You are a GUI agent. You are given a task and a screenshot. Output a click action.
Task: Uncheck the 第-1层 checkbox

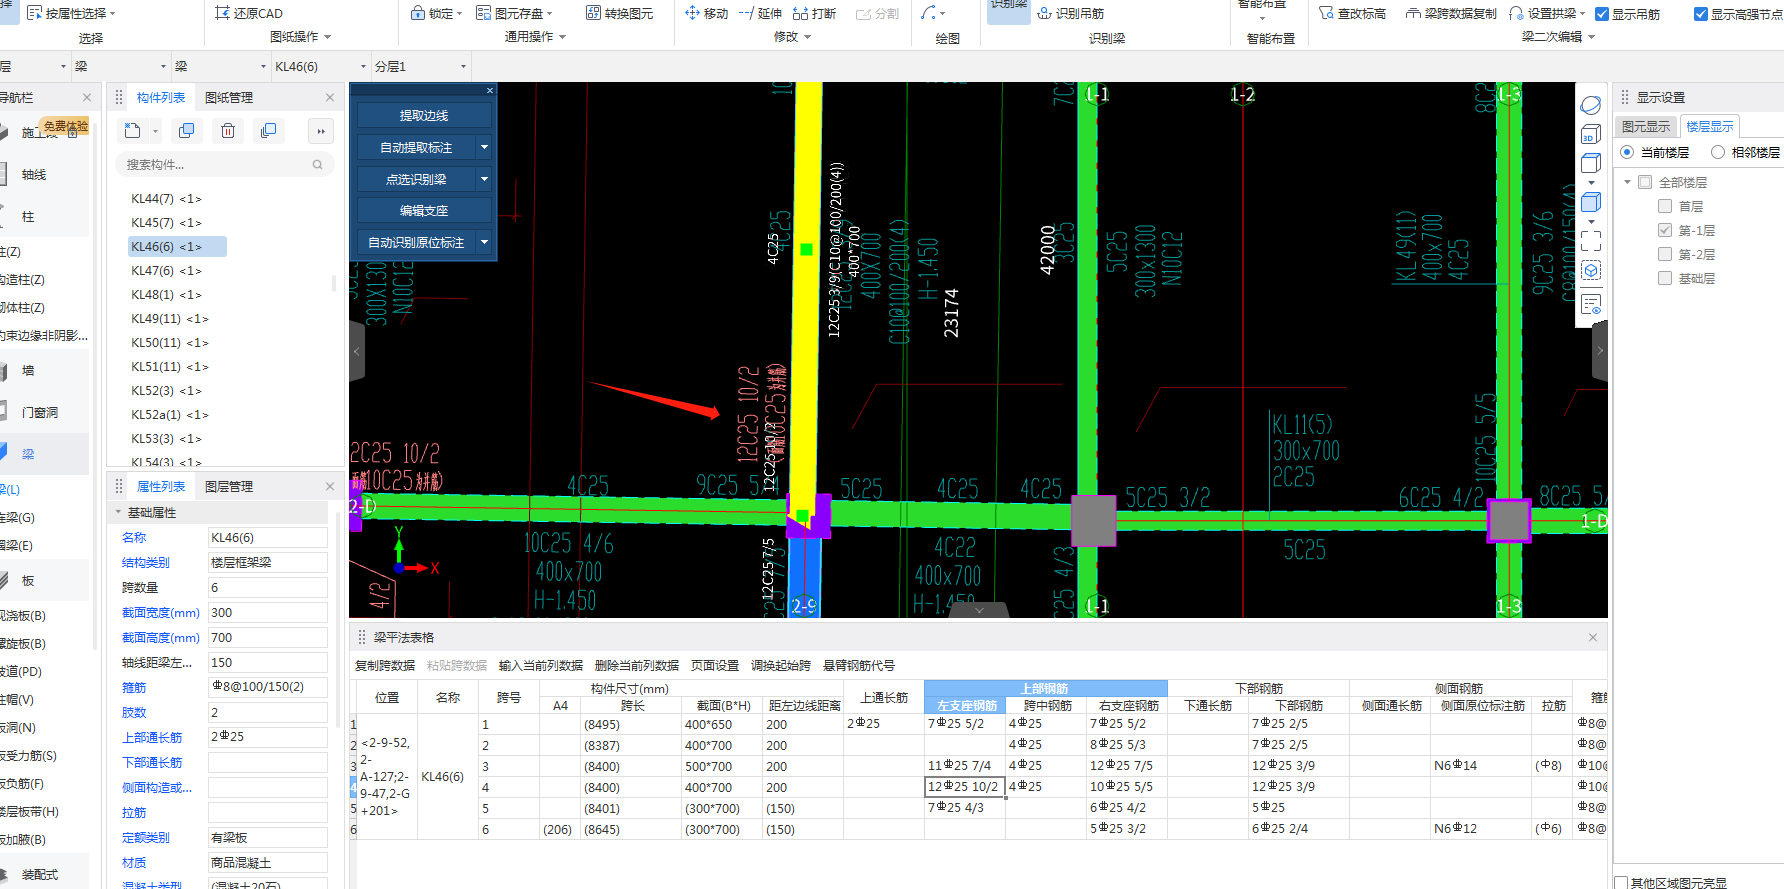(x=1665, y=230)
